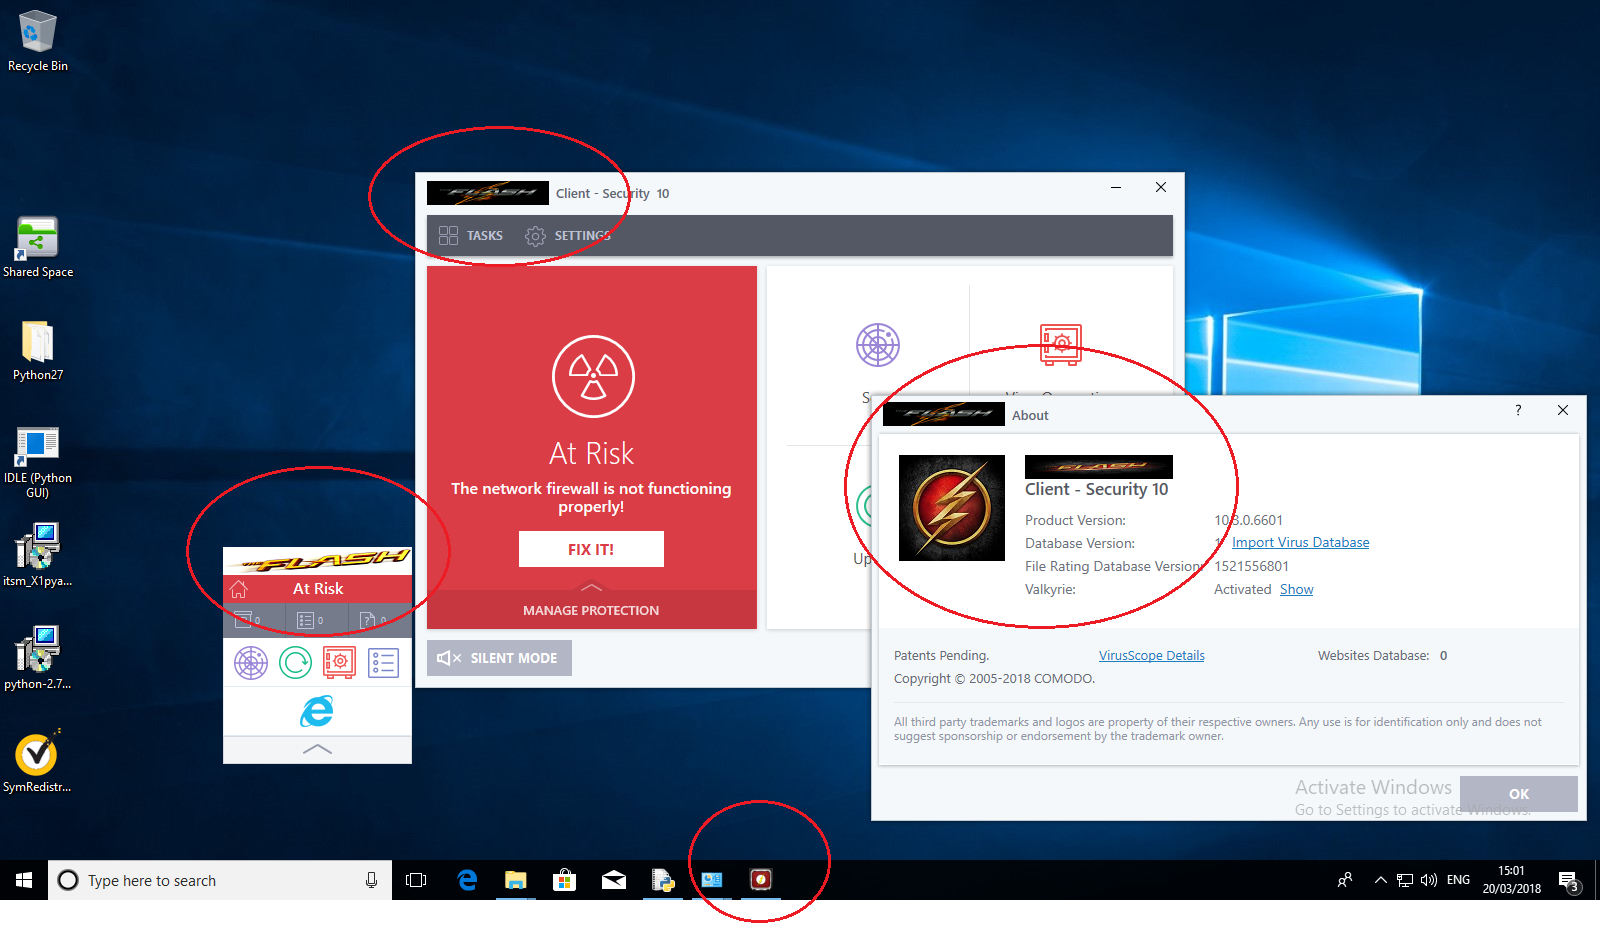Select the Shared Space desktop shortcut
The height and width of the screenshot is (926, 1612).
point(38,248)
